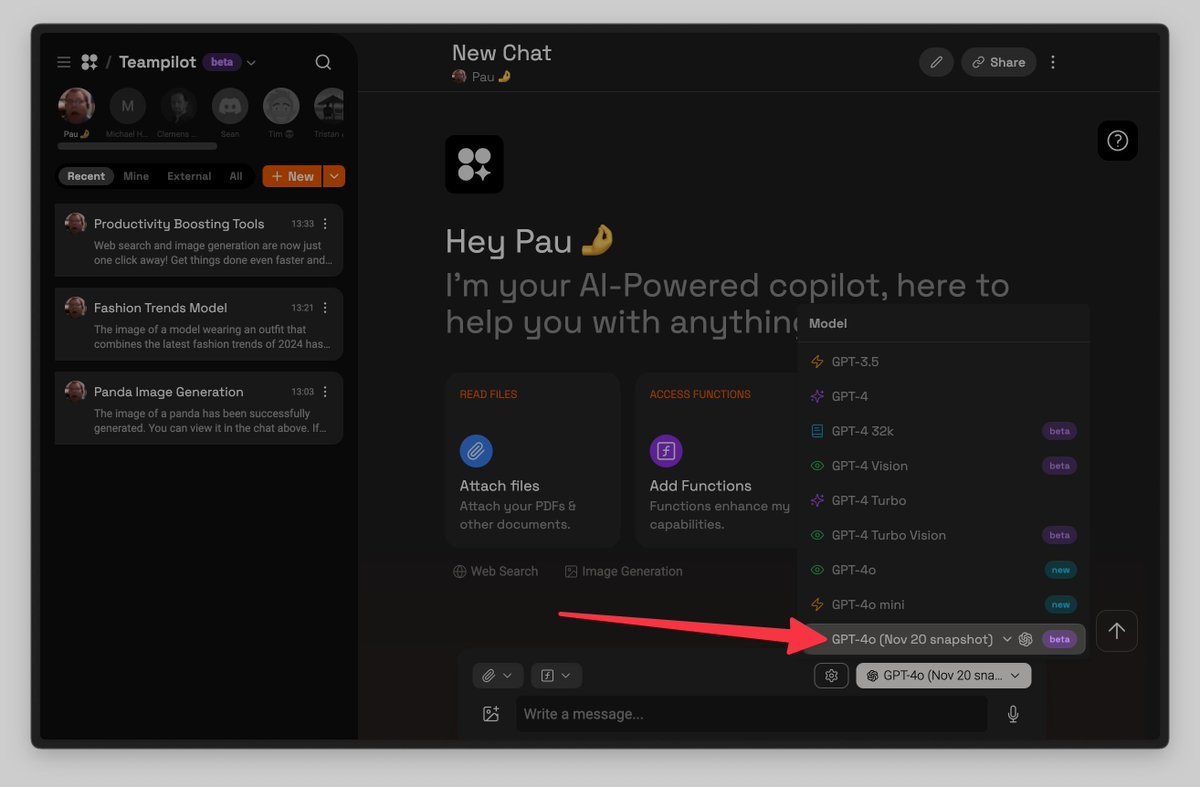Viewport: 1200px width, 787px height.
Task: Open the three-dot menu beside Share
Action: (x=1053, y=62)
